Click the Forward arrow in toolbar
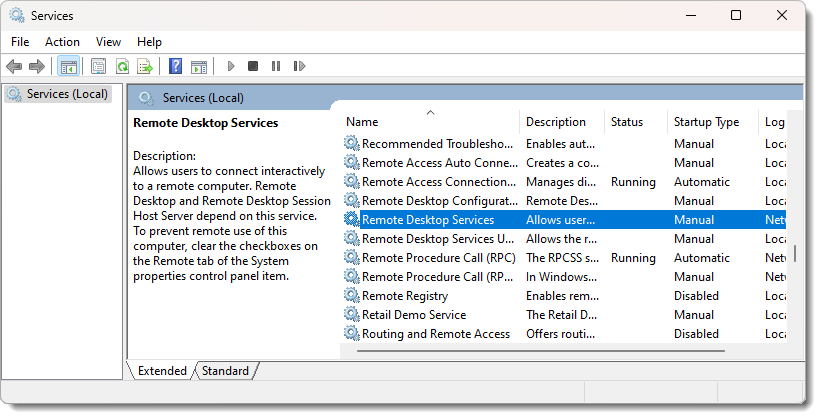 pos(37,67)
